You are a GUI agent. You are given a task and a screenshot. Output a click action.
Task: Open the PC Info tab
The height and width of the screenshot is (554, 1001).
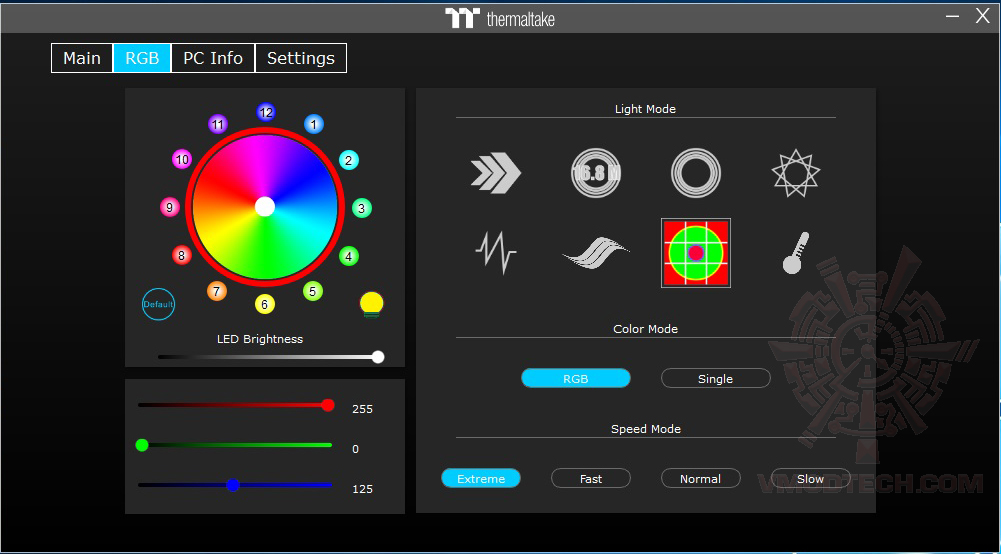(213, 58)
